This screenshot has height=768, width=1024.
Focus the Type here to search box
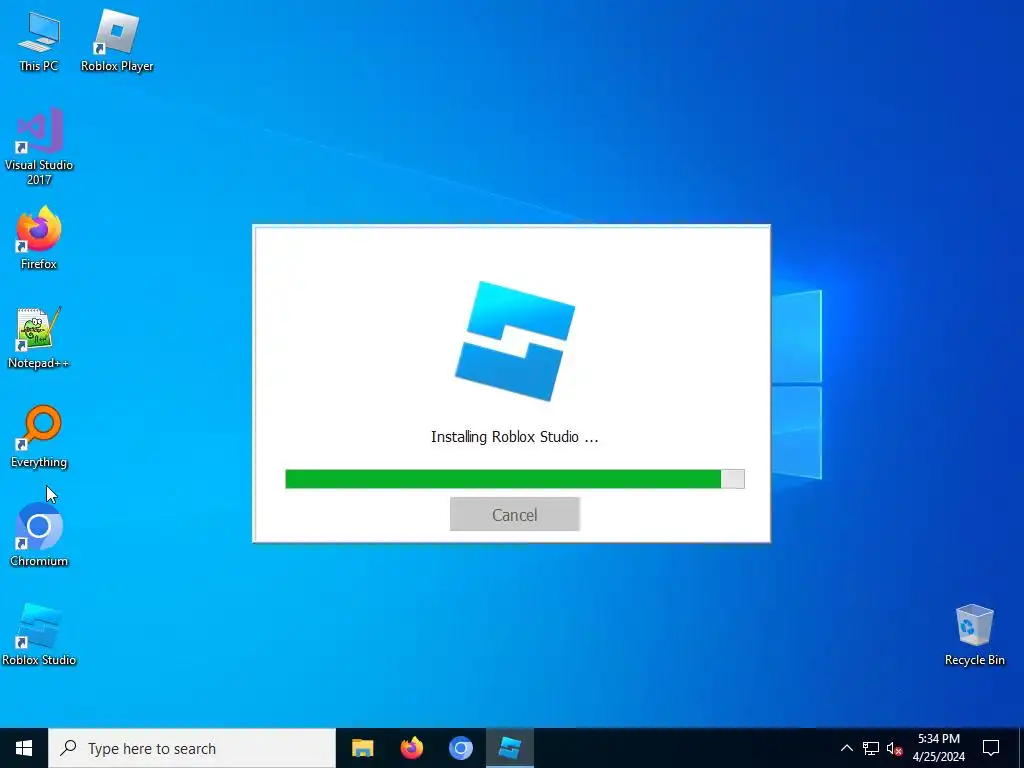click(x=192, y=748)
